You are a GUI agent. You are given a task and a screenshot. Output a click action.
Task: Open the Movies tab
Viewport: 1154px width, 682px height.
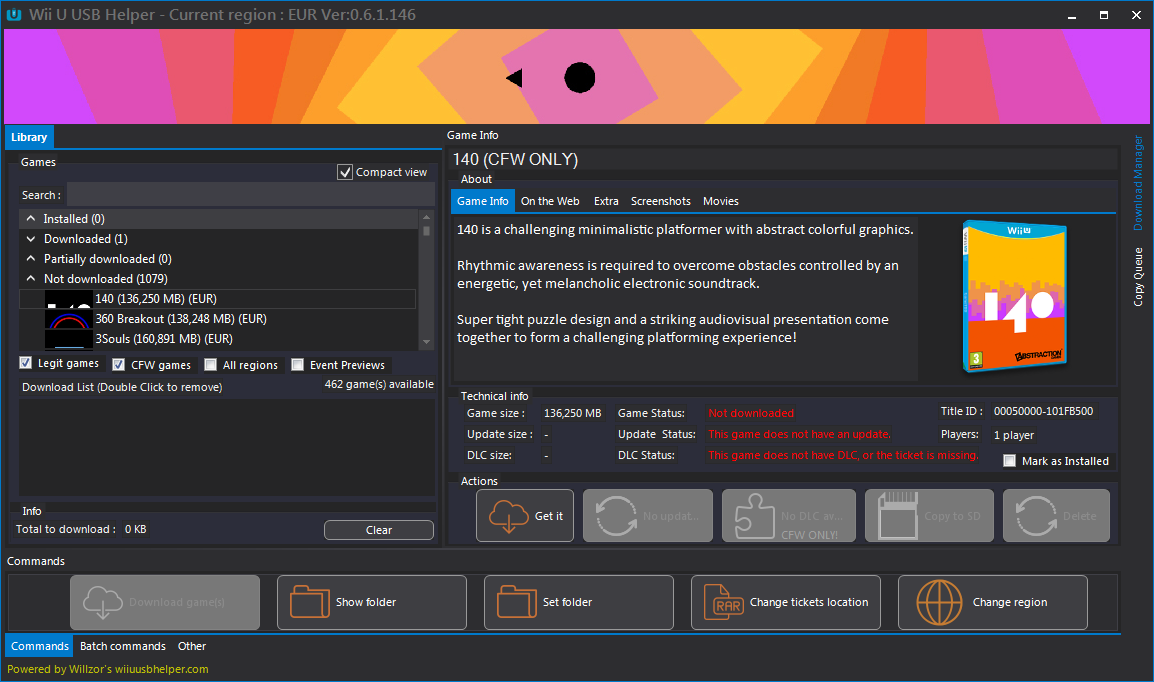pos(721,201)
